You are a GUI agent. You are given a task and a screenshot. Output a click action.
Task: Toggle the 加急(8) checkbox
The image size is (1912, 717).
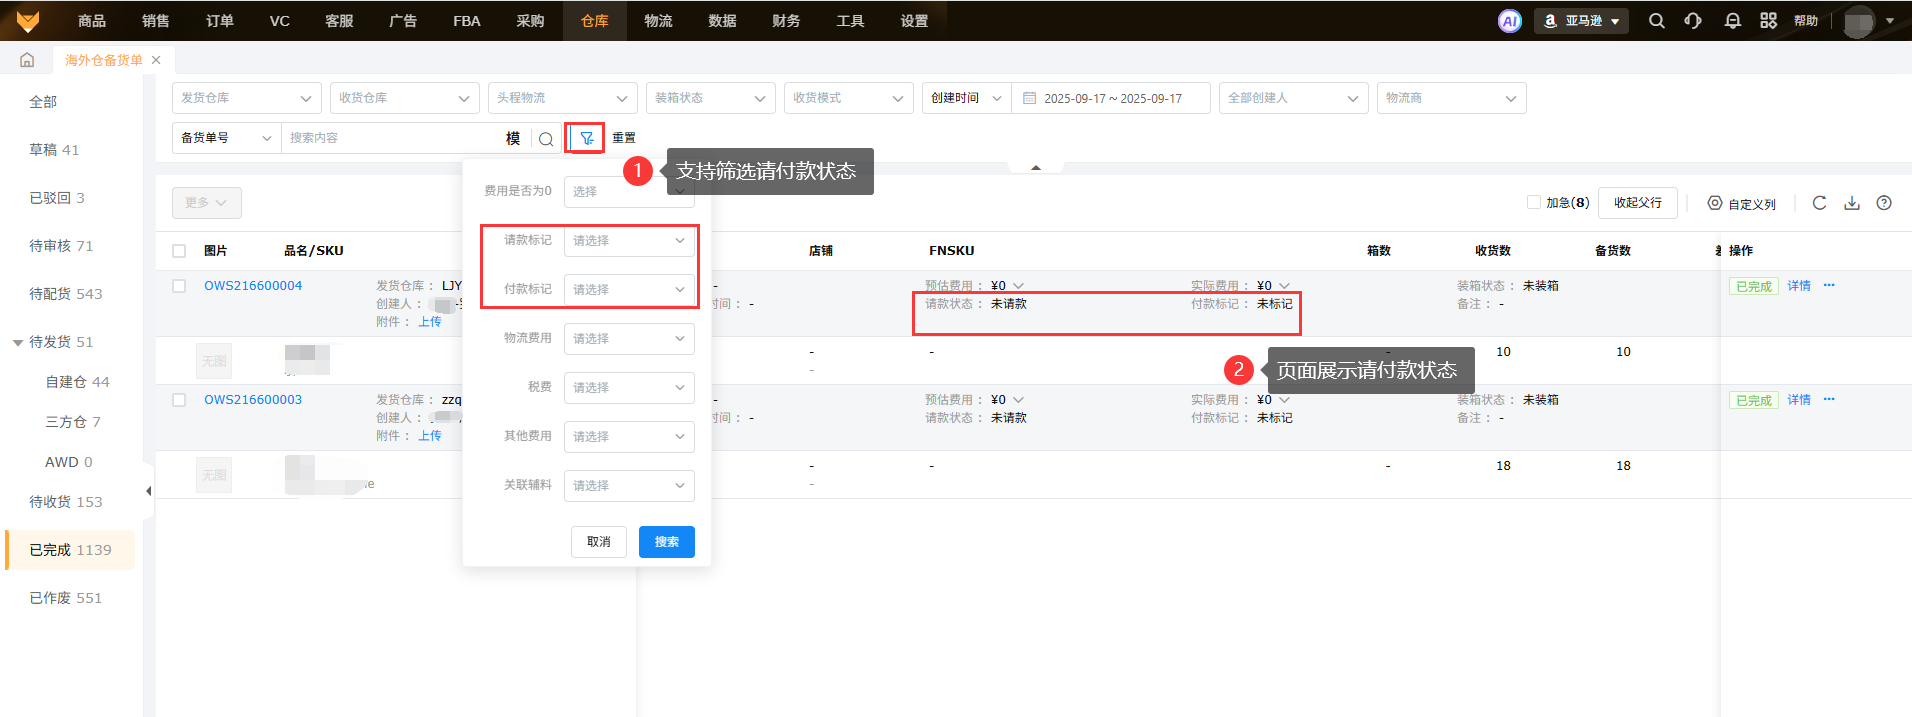1533,202
